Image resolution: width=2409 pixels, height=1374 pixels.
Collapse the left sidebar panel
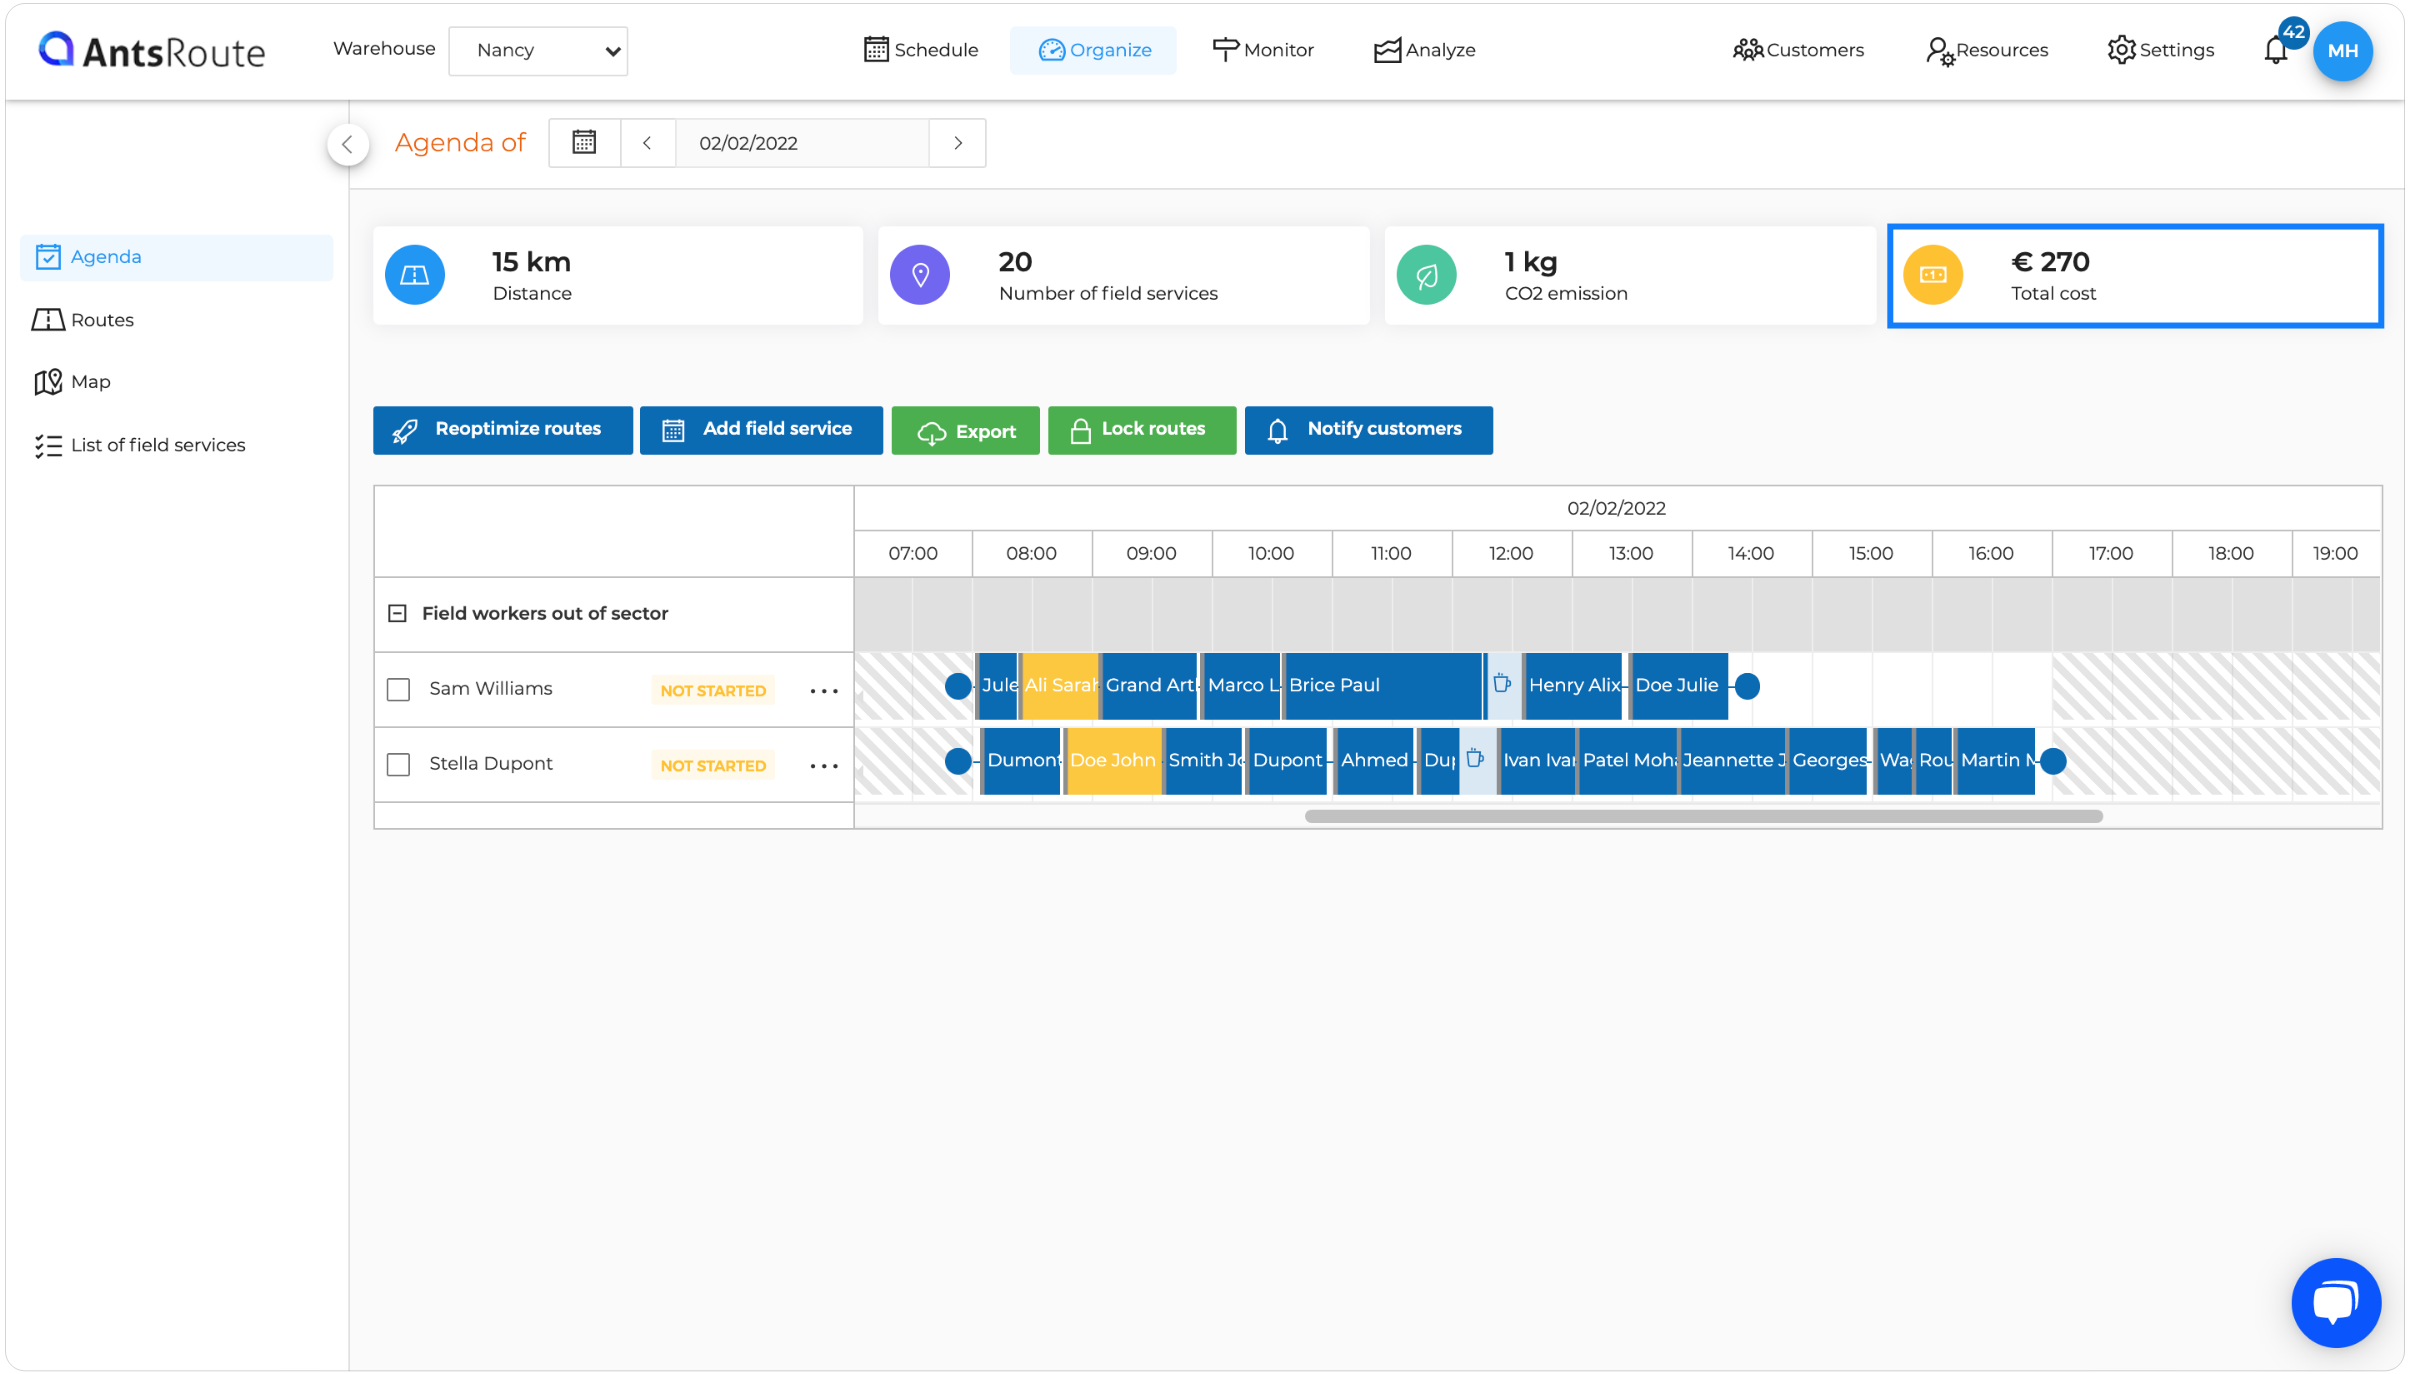pos(347,144)
